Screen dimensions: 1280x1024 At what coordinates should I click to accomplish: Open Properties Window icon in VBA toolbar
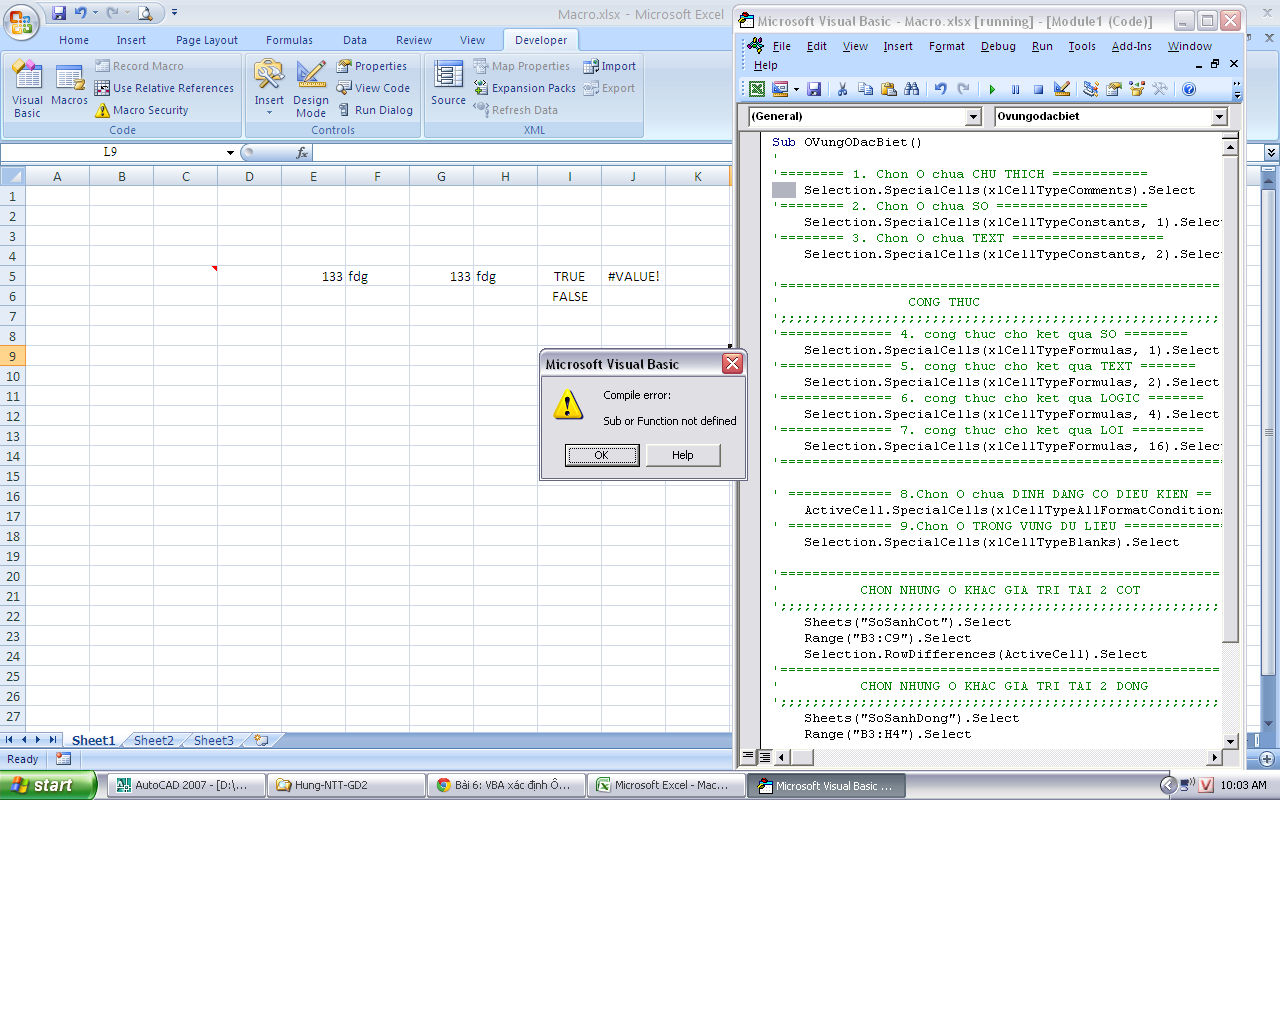(x=1114, y=89)
